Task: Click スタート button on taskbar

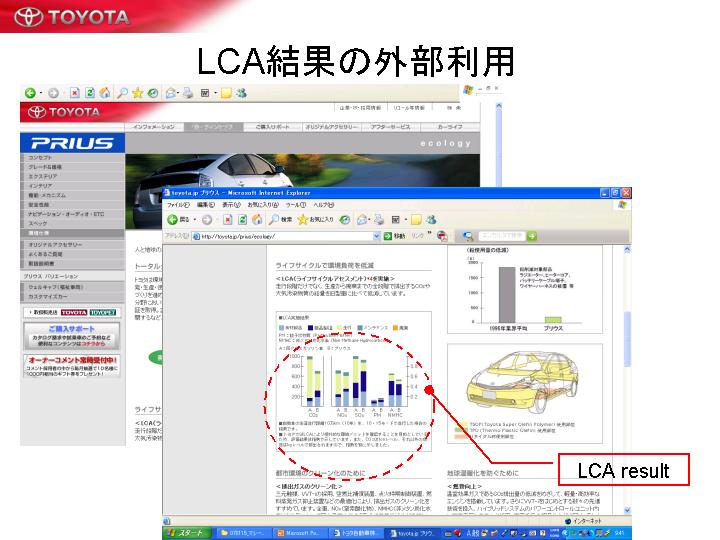Action: (x=187, y=533)
